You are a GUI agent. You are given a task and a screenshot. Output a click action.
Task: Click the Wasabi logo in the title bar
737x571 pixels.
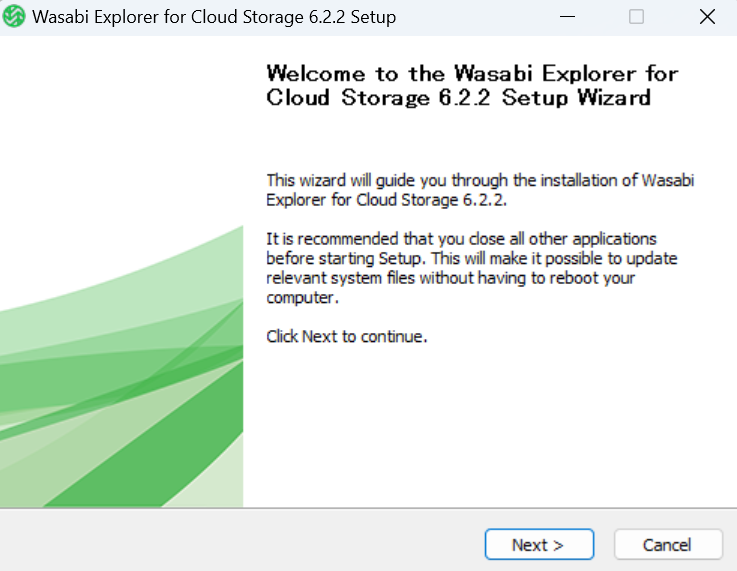point(14,16)
